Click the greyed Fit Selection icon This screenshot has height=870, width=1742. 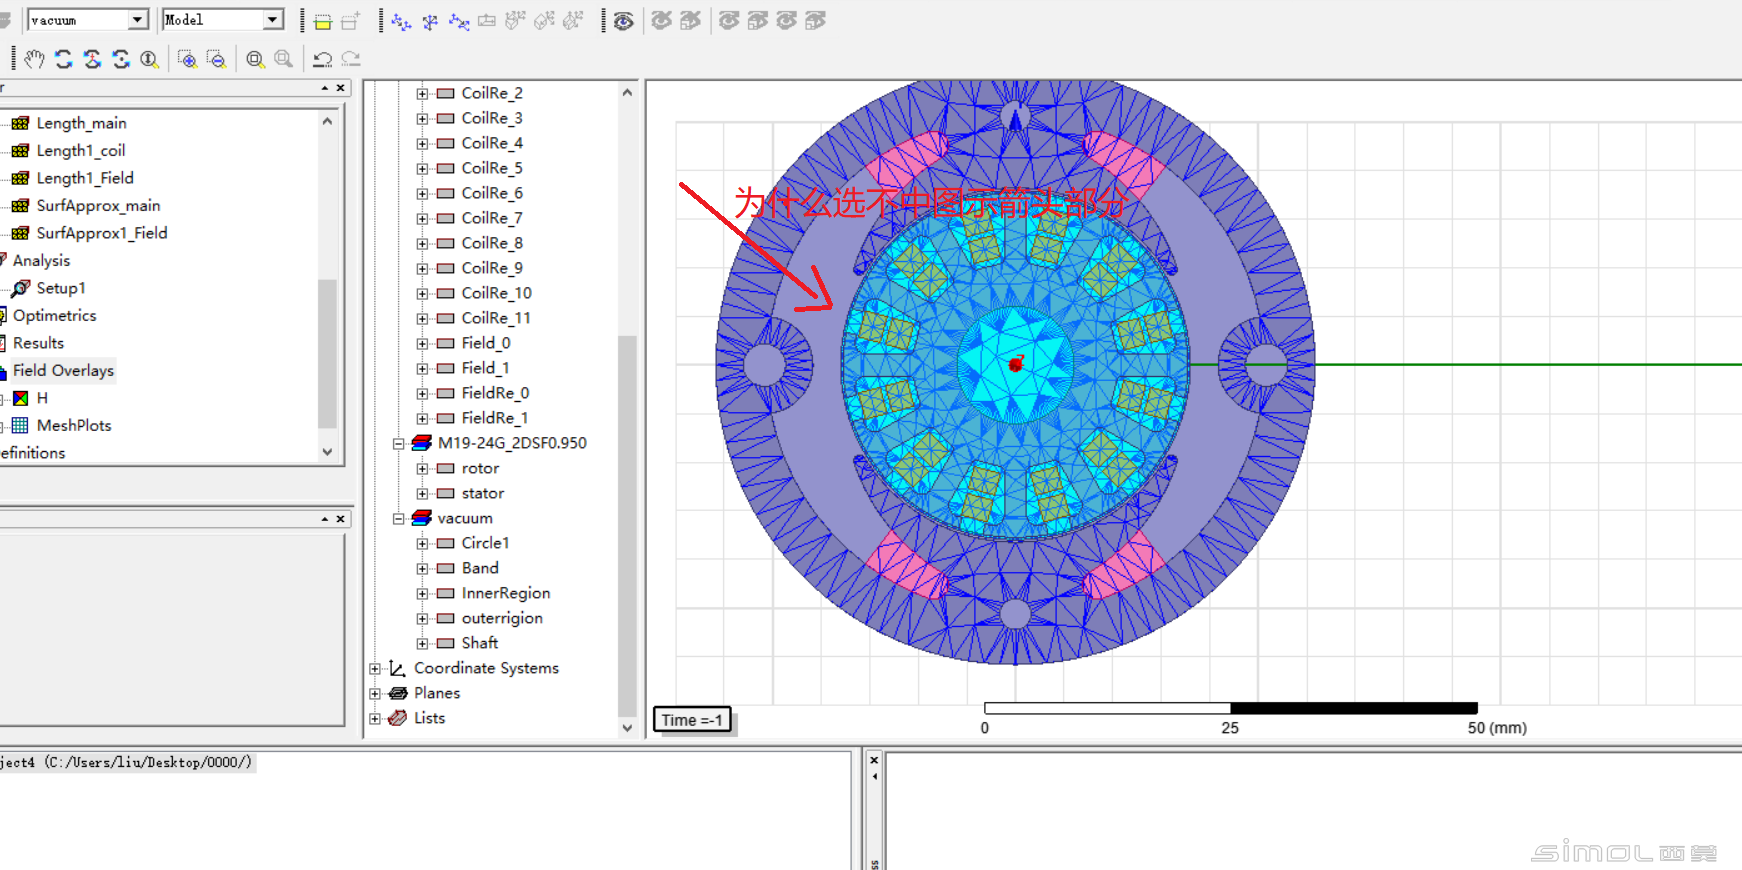284,59
